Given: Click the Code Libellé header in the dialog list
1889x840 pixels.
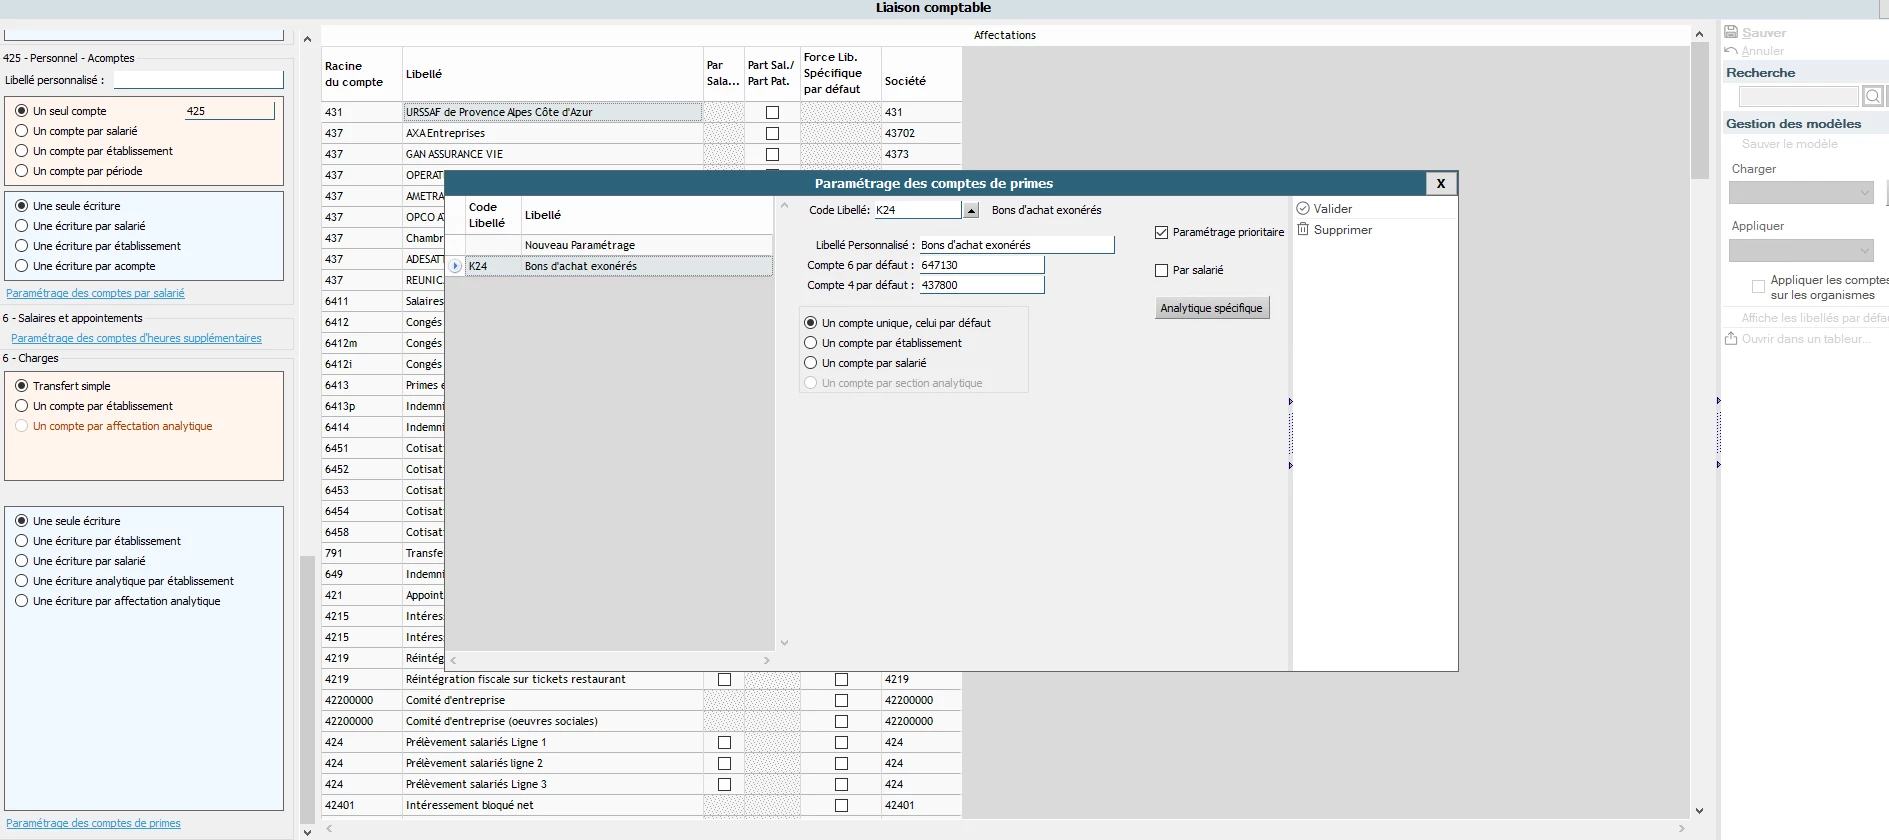Looking at the screenshot, I should (492, 215).
